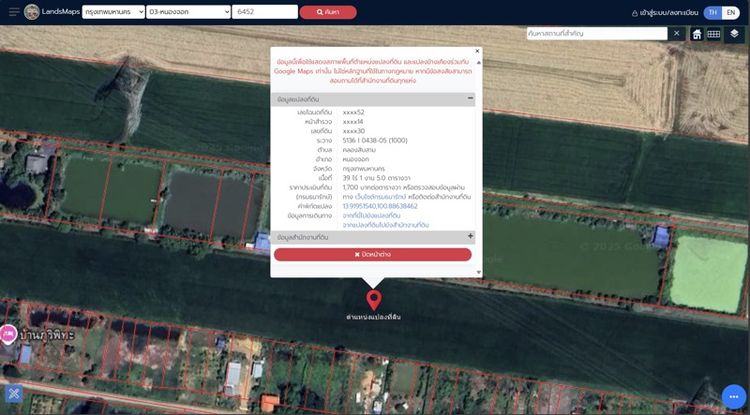Click the red land parcel location pin

coord(374,300)
